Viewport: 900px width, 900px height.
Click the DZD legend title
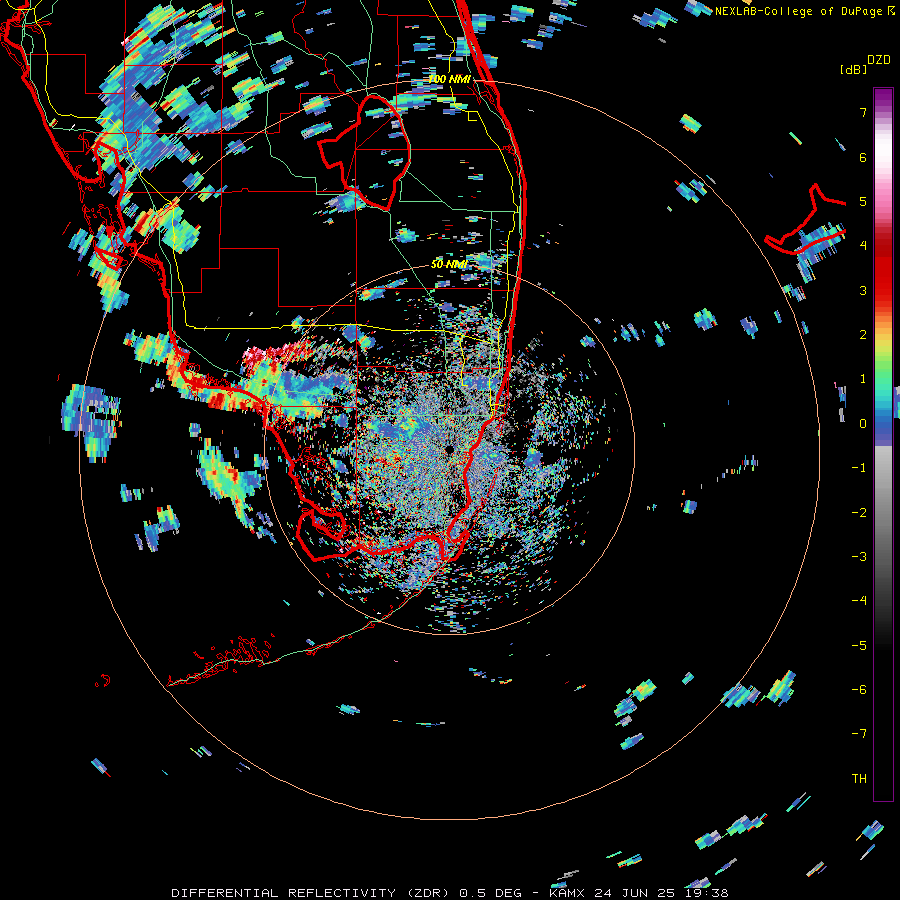tap(879, 60)
